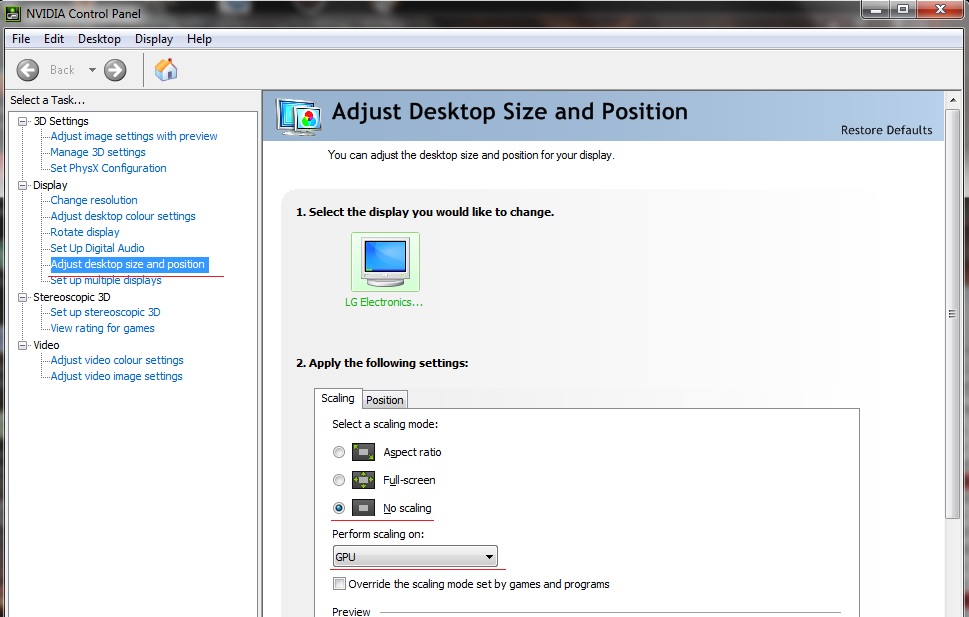The image size is (969, 617).
Task: Open the File menu
Action: pyautogui.click(x=21, y=39)
